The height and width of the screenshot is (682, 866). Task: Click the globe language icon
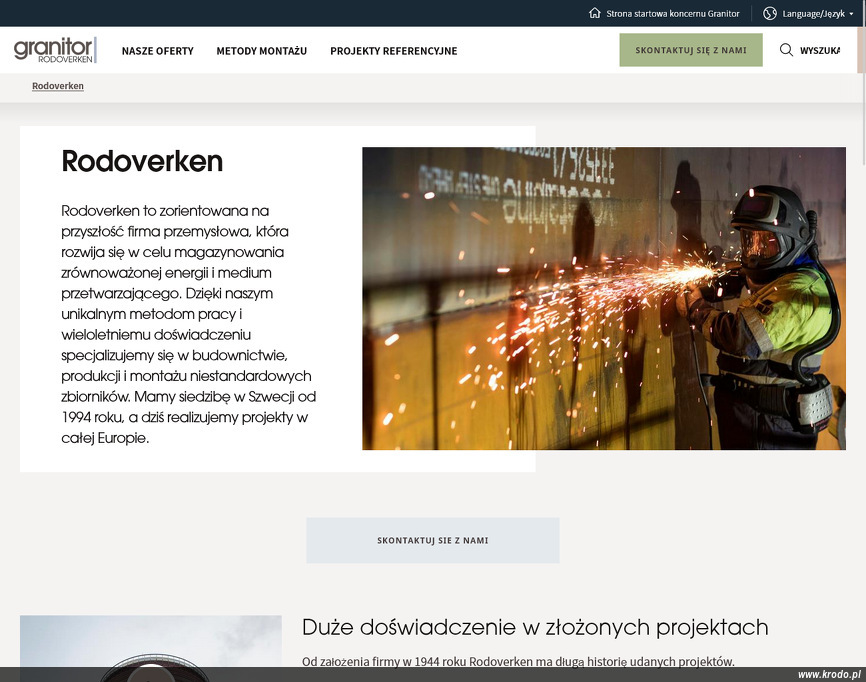click(769, 14)
